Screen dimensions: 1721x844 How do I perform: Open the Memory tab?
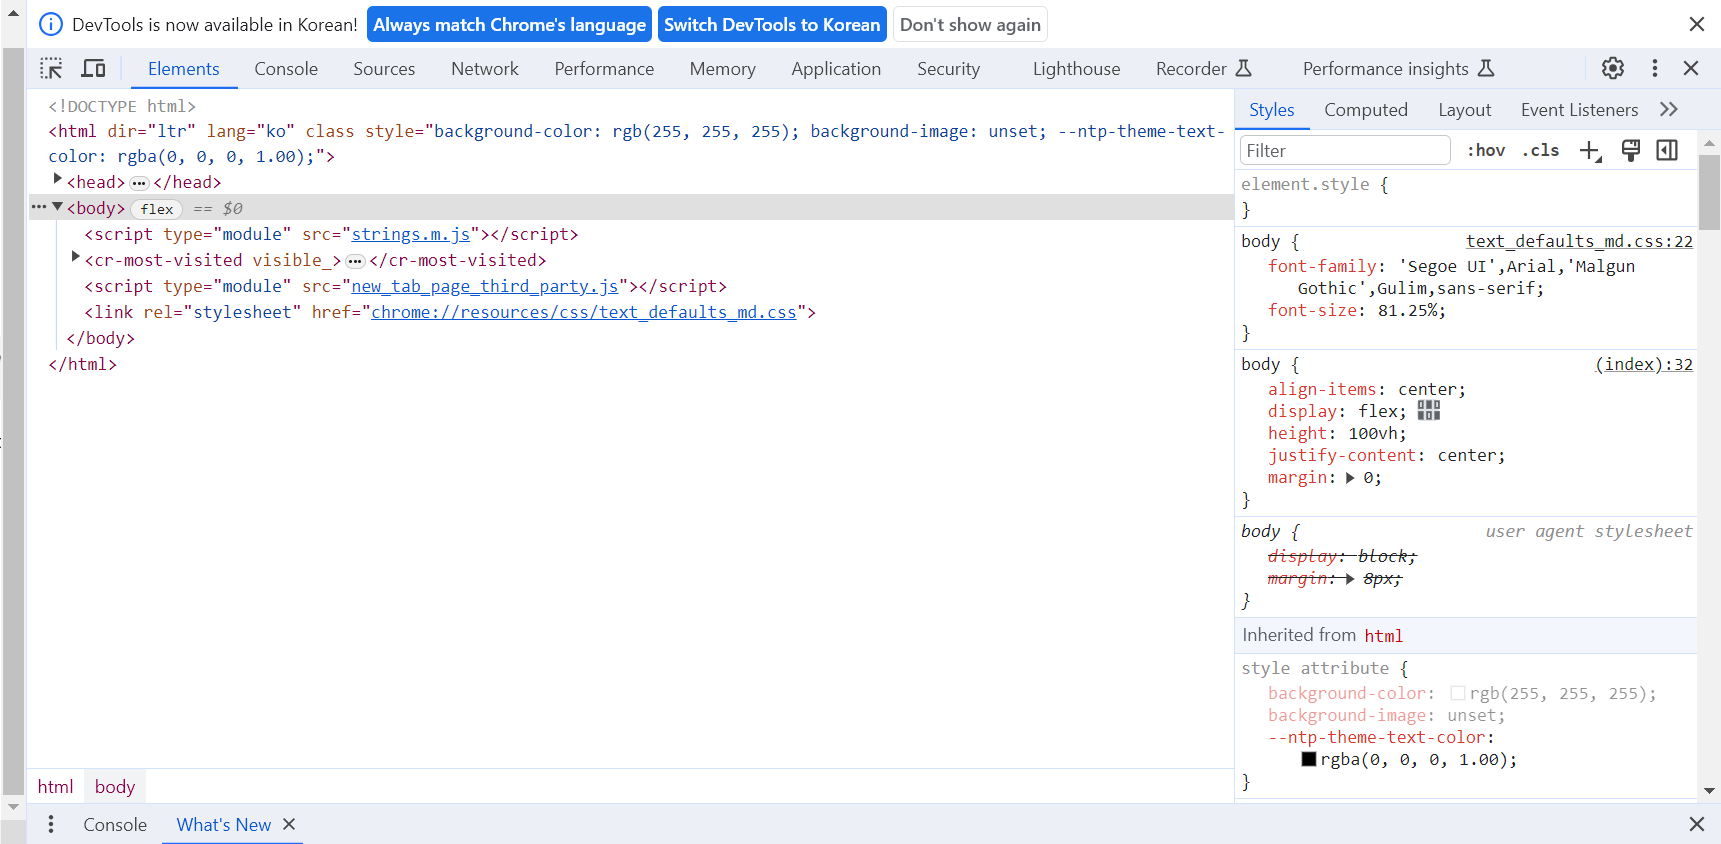pos(722,68)
